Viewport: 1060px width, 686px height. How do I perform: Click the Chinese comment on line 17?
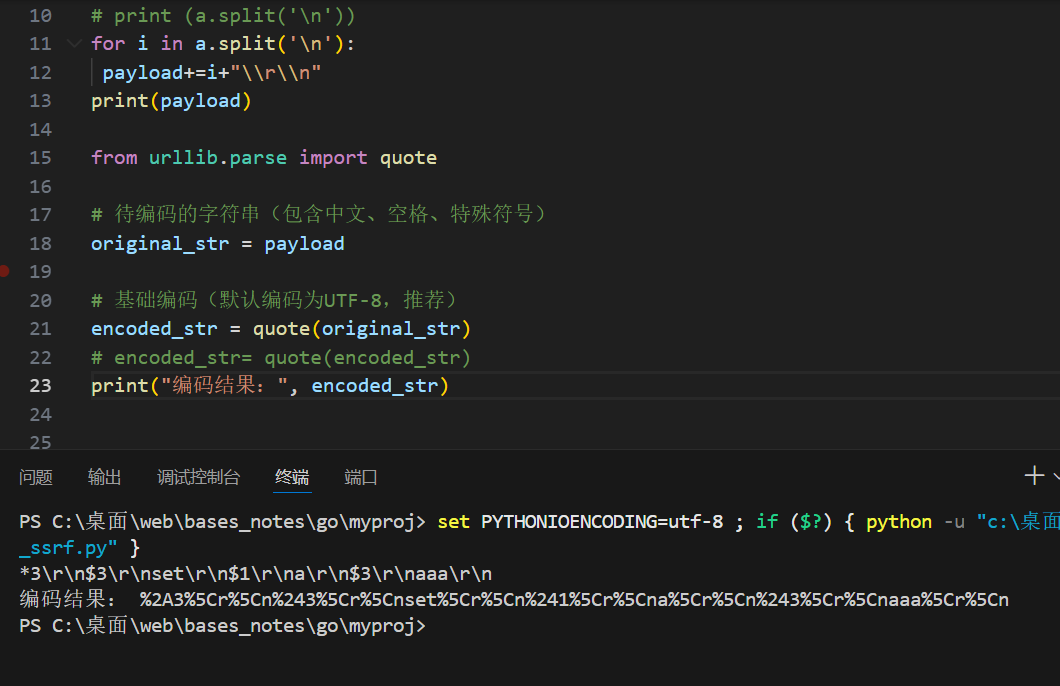point(318,214)
